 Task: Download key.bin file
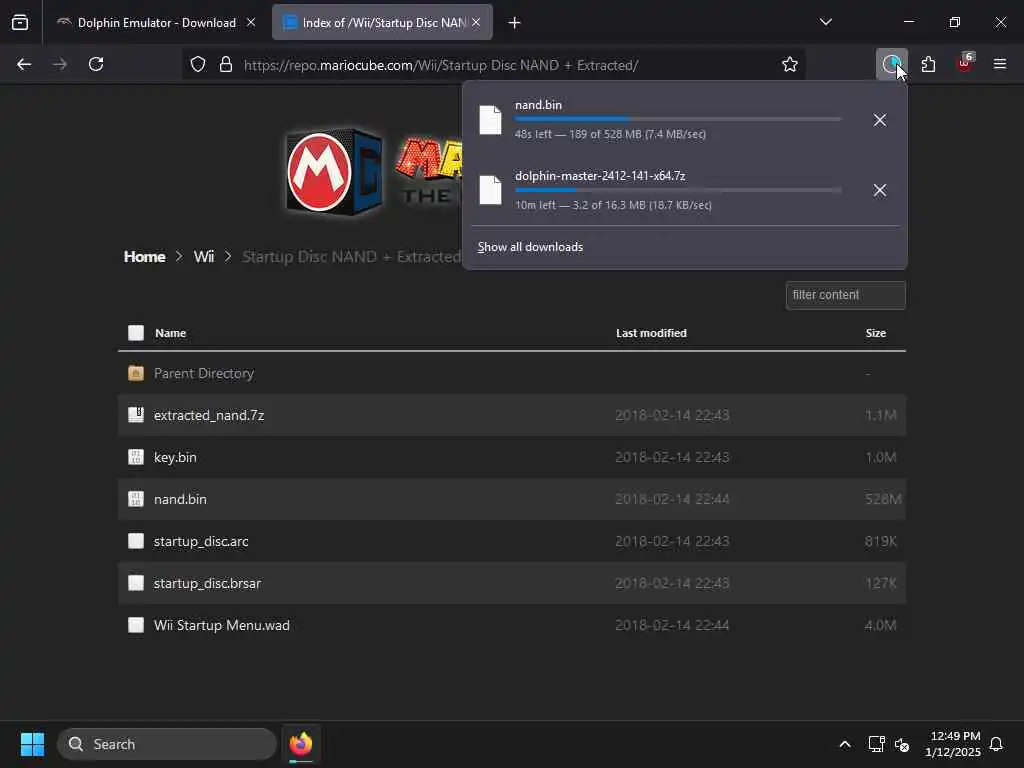(175, 457)
